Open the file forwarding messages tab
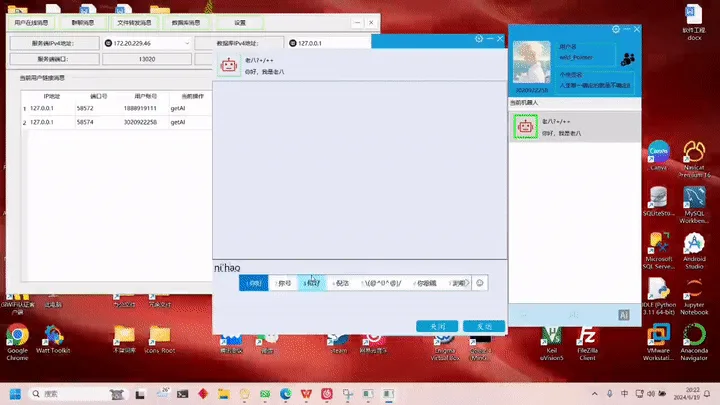The width and height of the screenshot is (720, 405). pos(134,22)
